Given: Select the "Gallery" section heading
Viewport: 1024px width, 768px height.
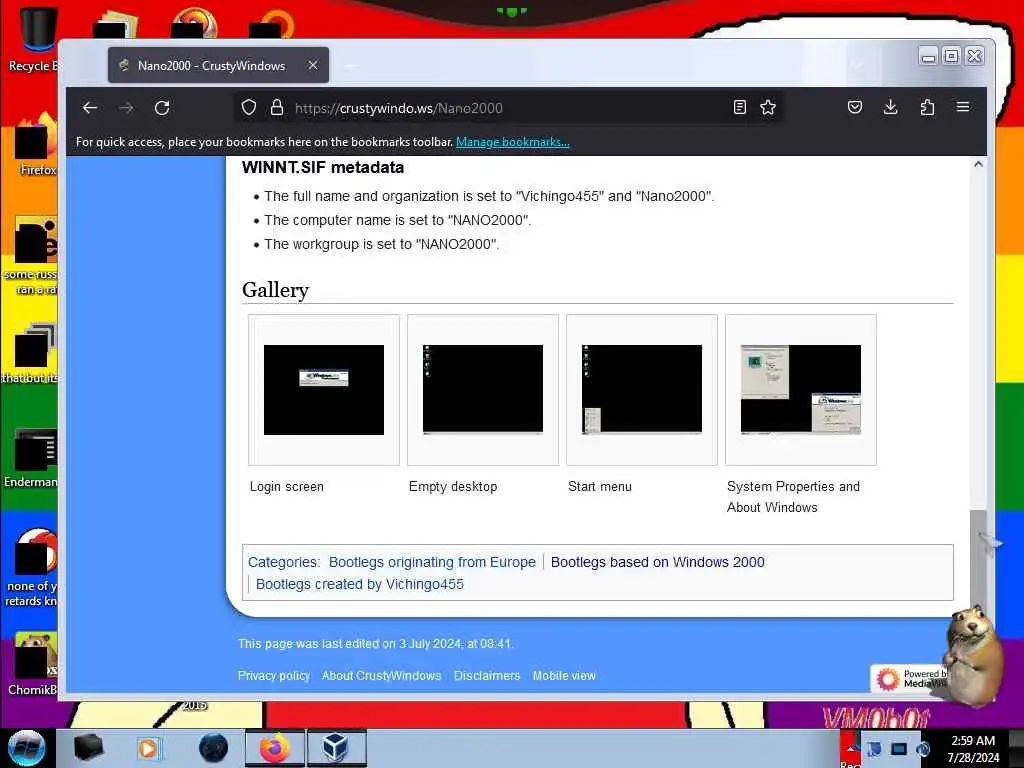Looking at the screenshot, I should tap(275, 289).
